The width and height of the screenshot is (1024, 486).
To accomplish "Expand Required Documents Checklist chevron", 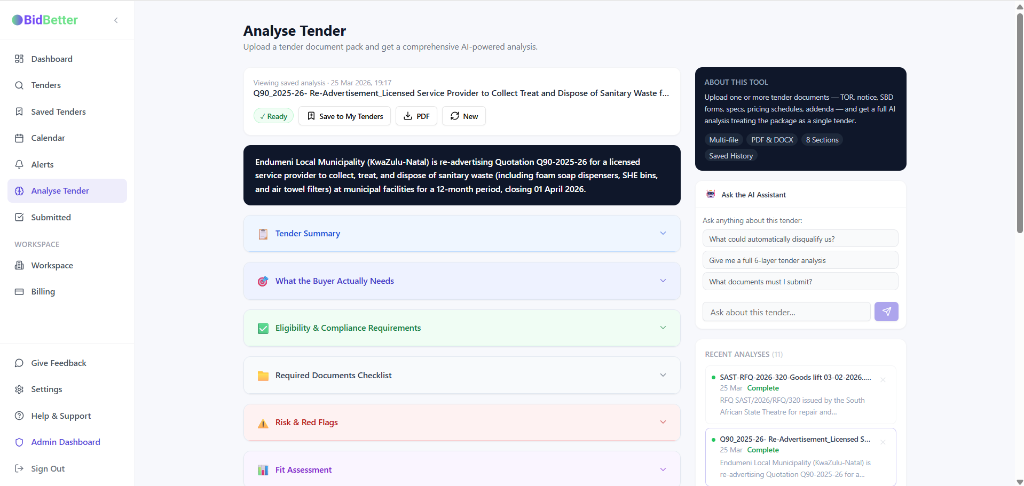I will 663,375.
